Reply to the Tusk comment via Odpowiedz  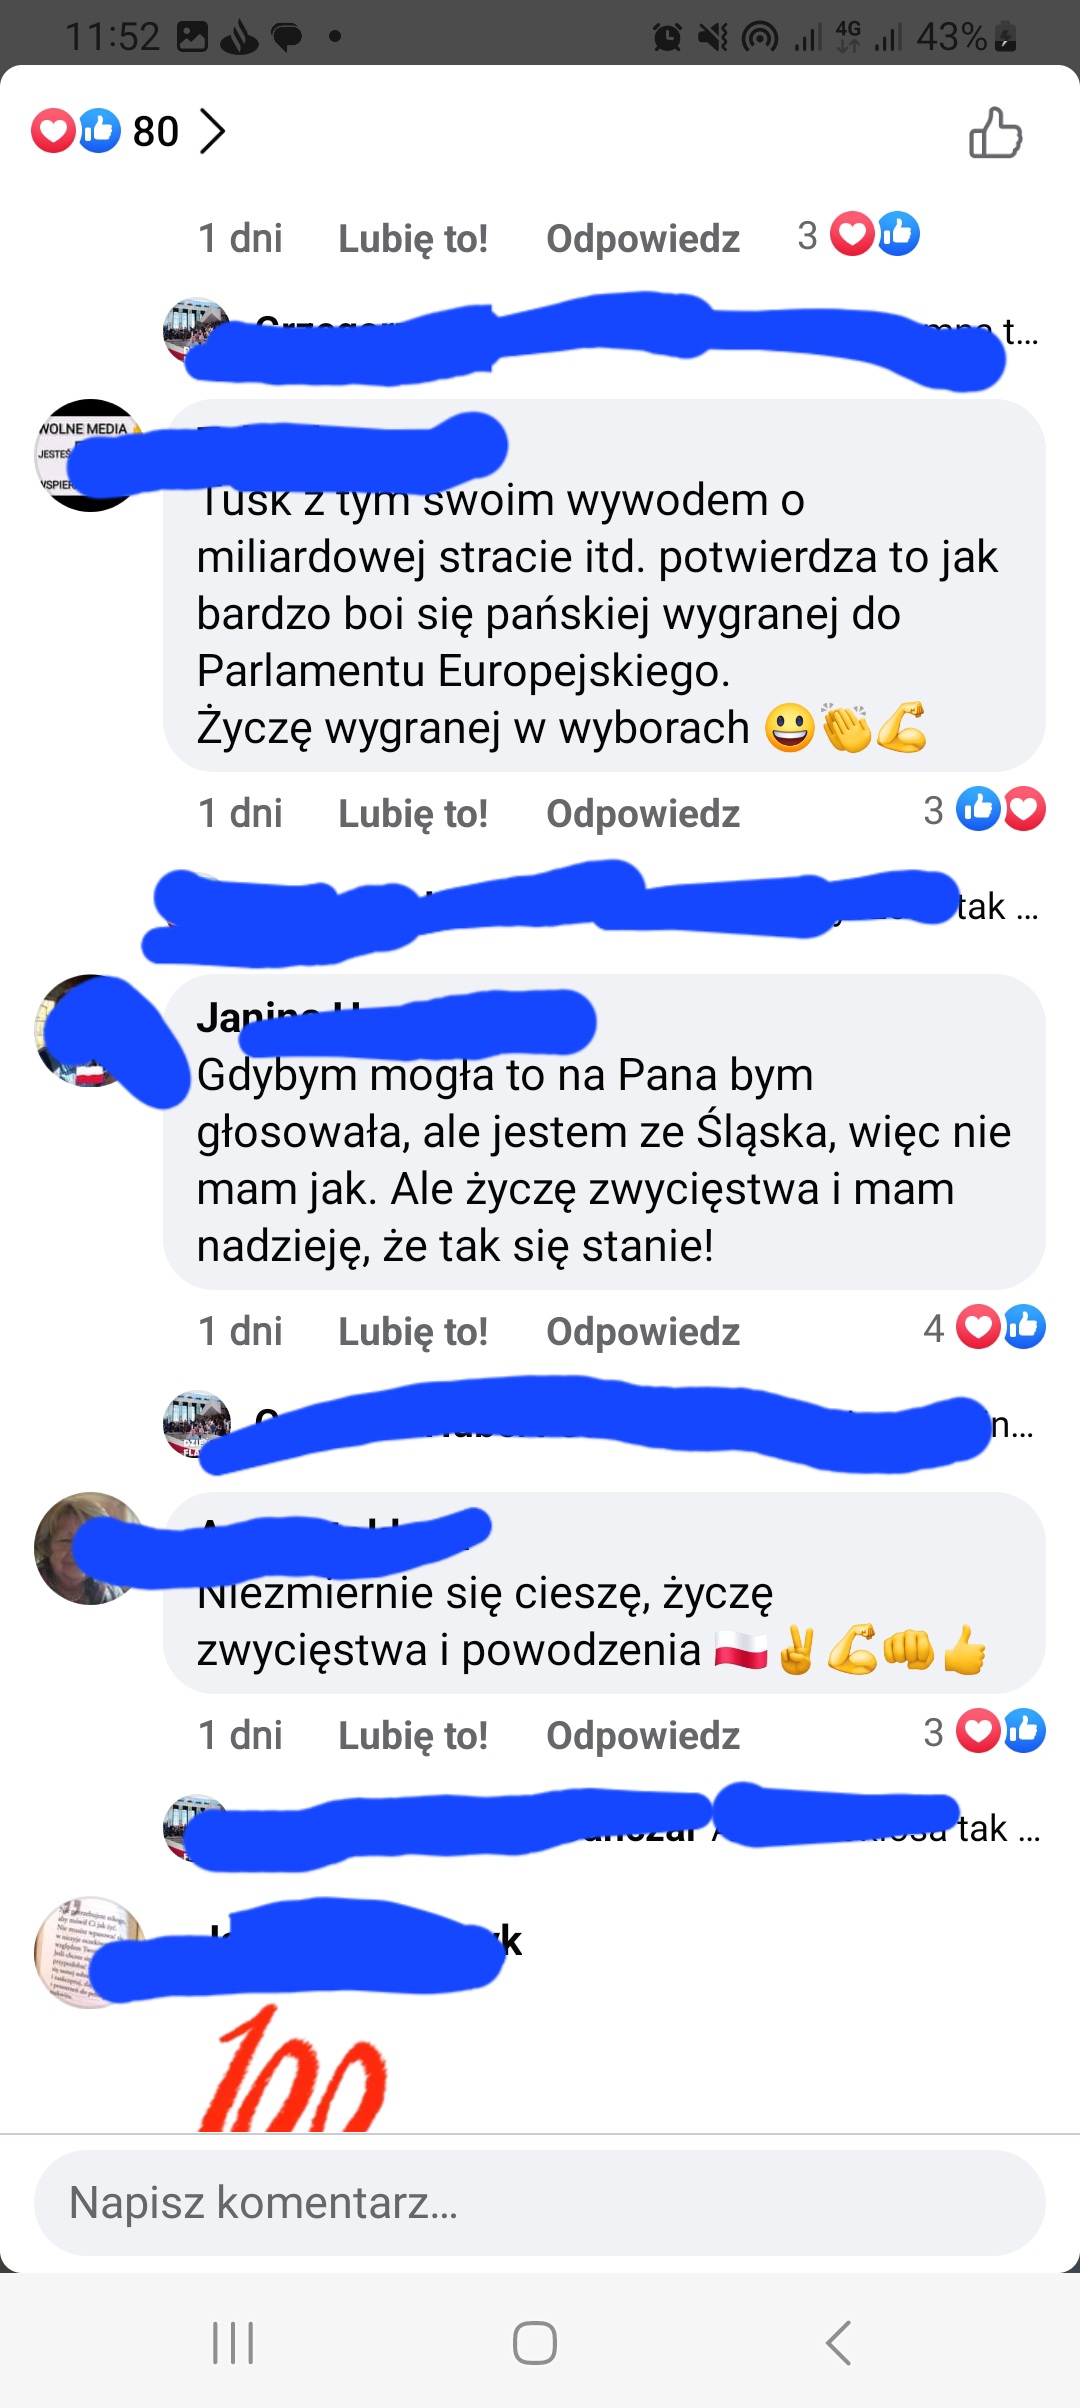pos(643,814)
